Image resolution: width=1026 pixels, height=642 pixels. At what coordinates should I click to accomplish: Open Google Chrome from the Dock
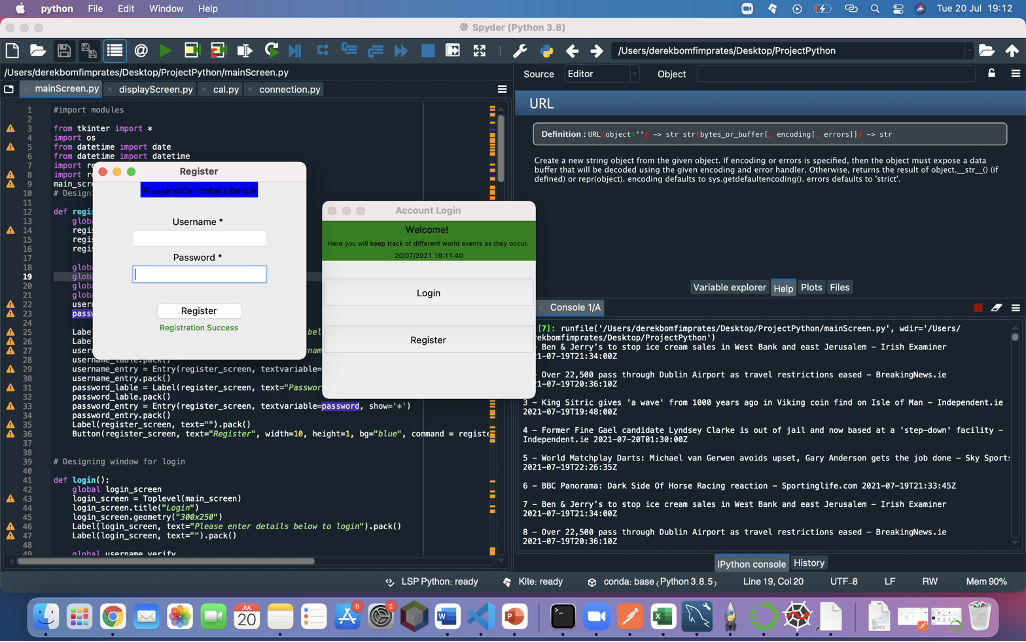[x=113, y=616]
